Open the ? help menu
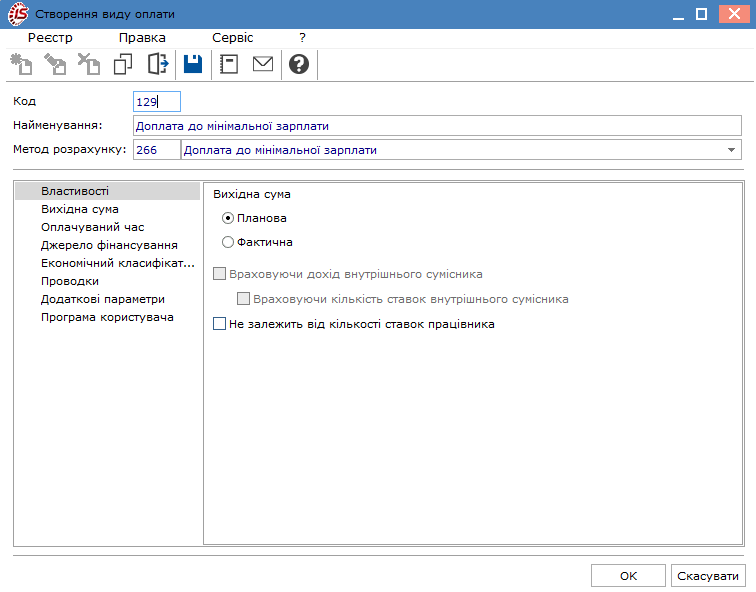 (x=302, y=38)
